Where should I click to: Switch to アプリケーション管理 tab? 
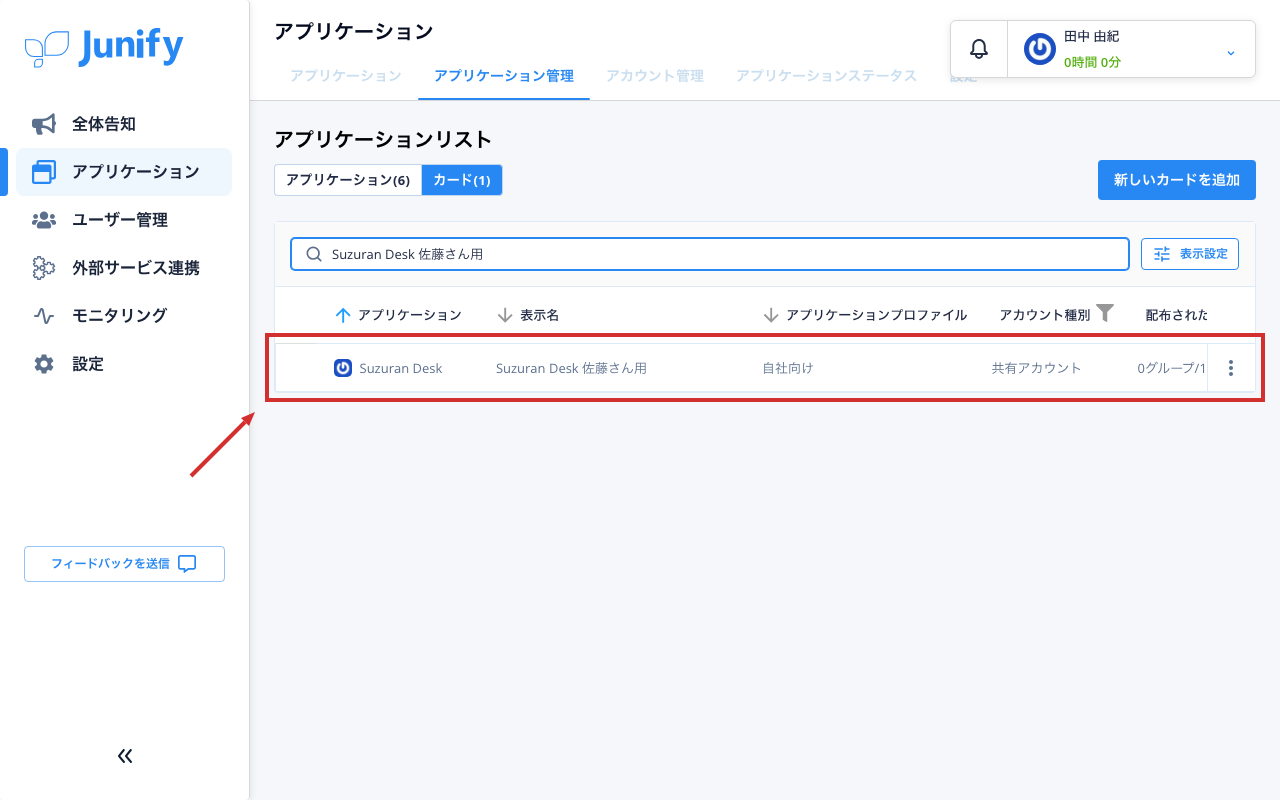504,76
